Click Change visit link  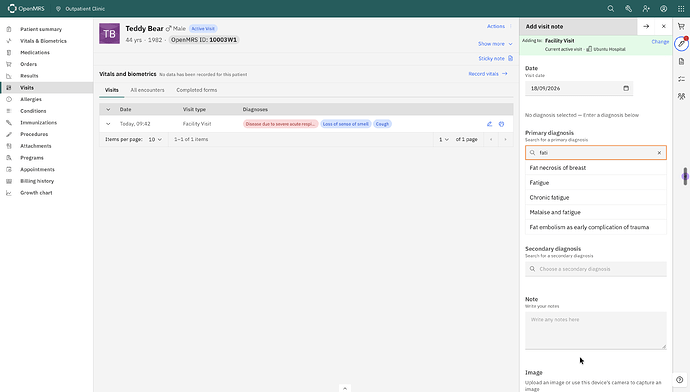point(660,41)
